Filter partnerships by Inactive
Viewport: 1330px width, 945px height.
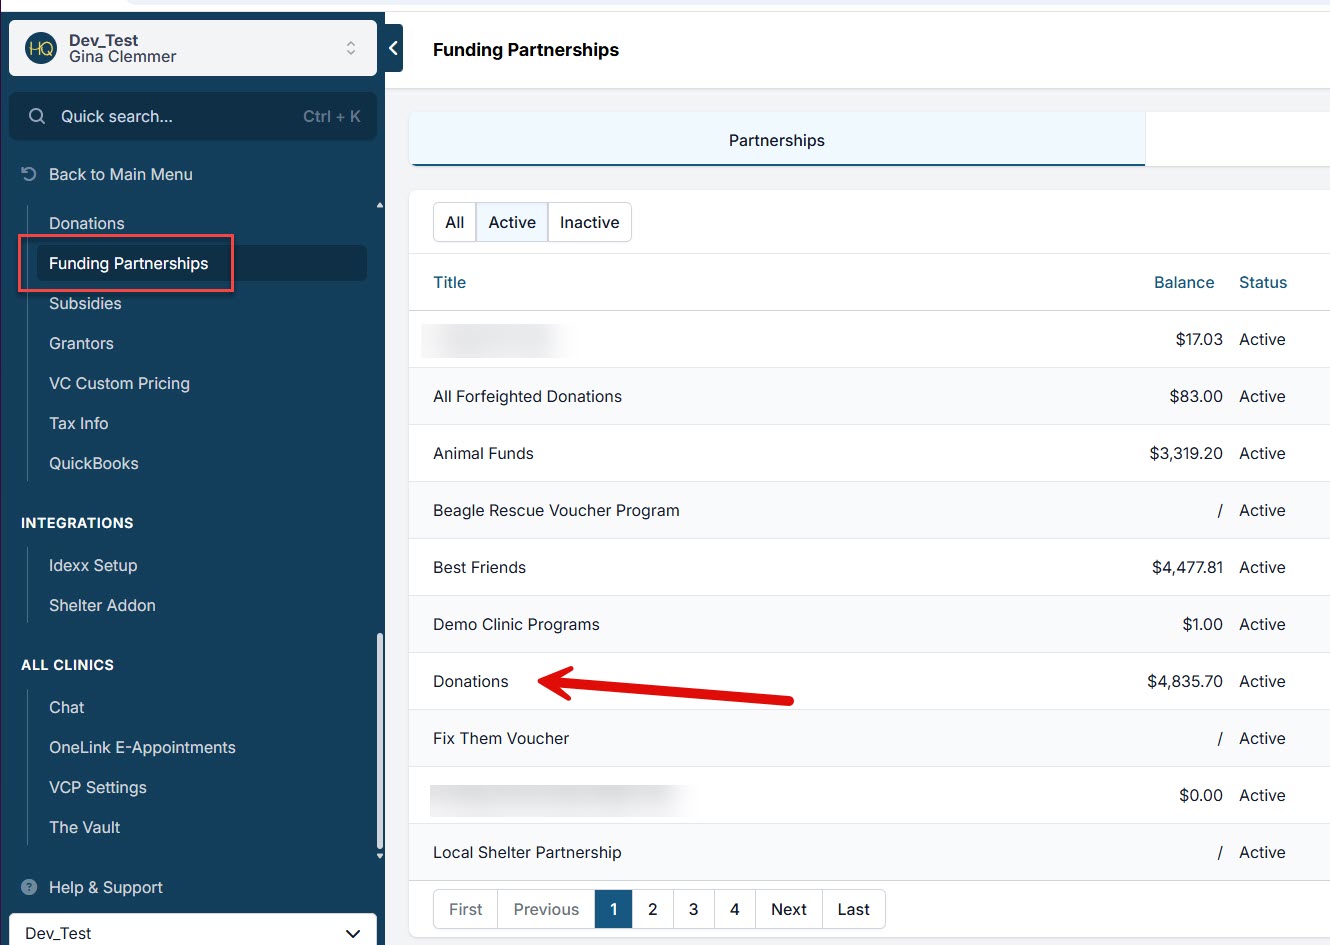click(x=589, y=222)
